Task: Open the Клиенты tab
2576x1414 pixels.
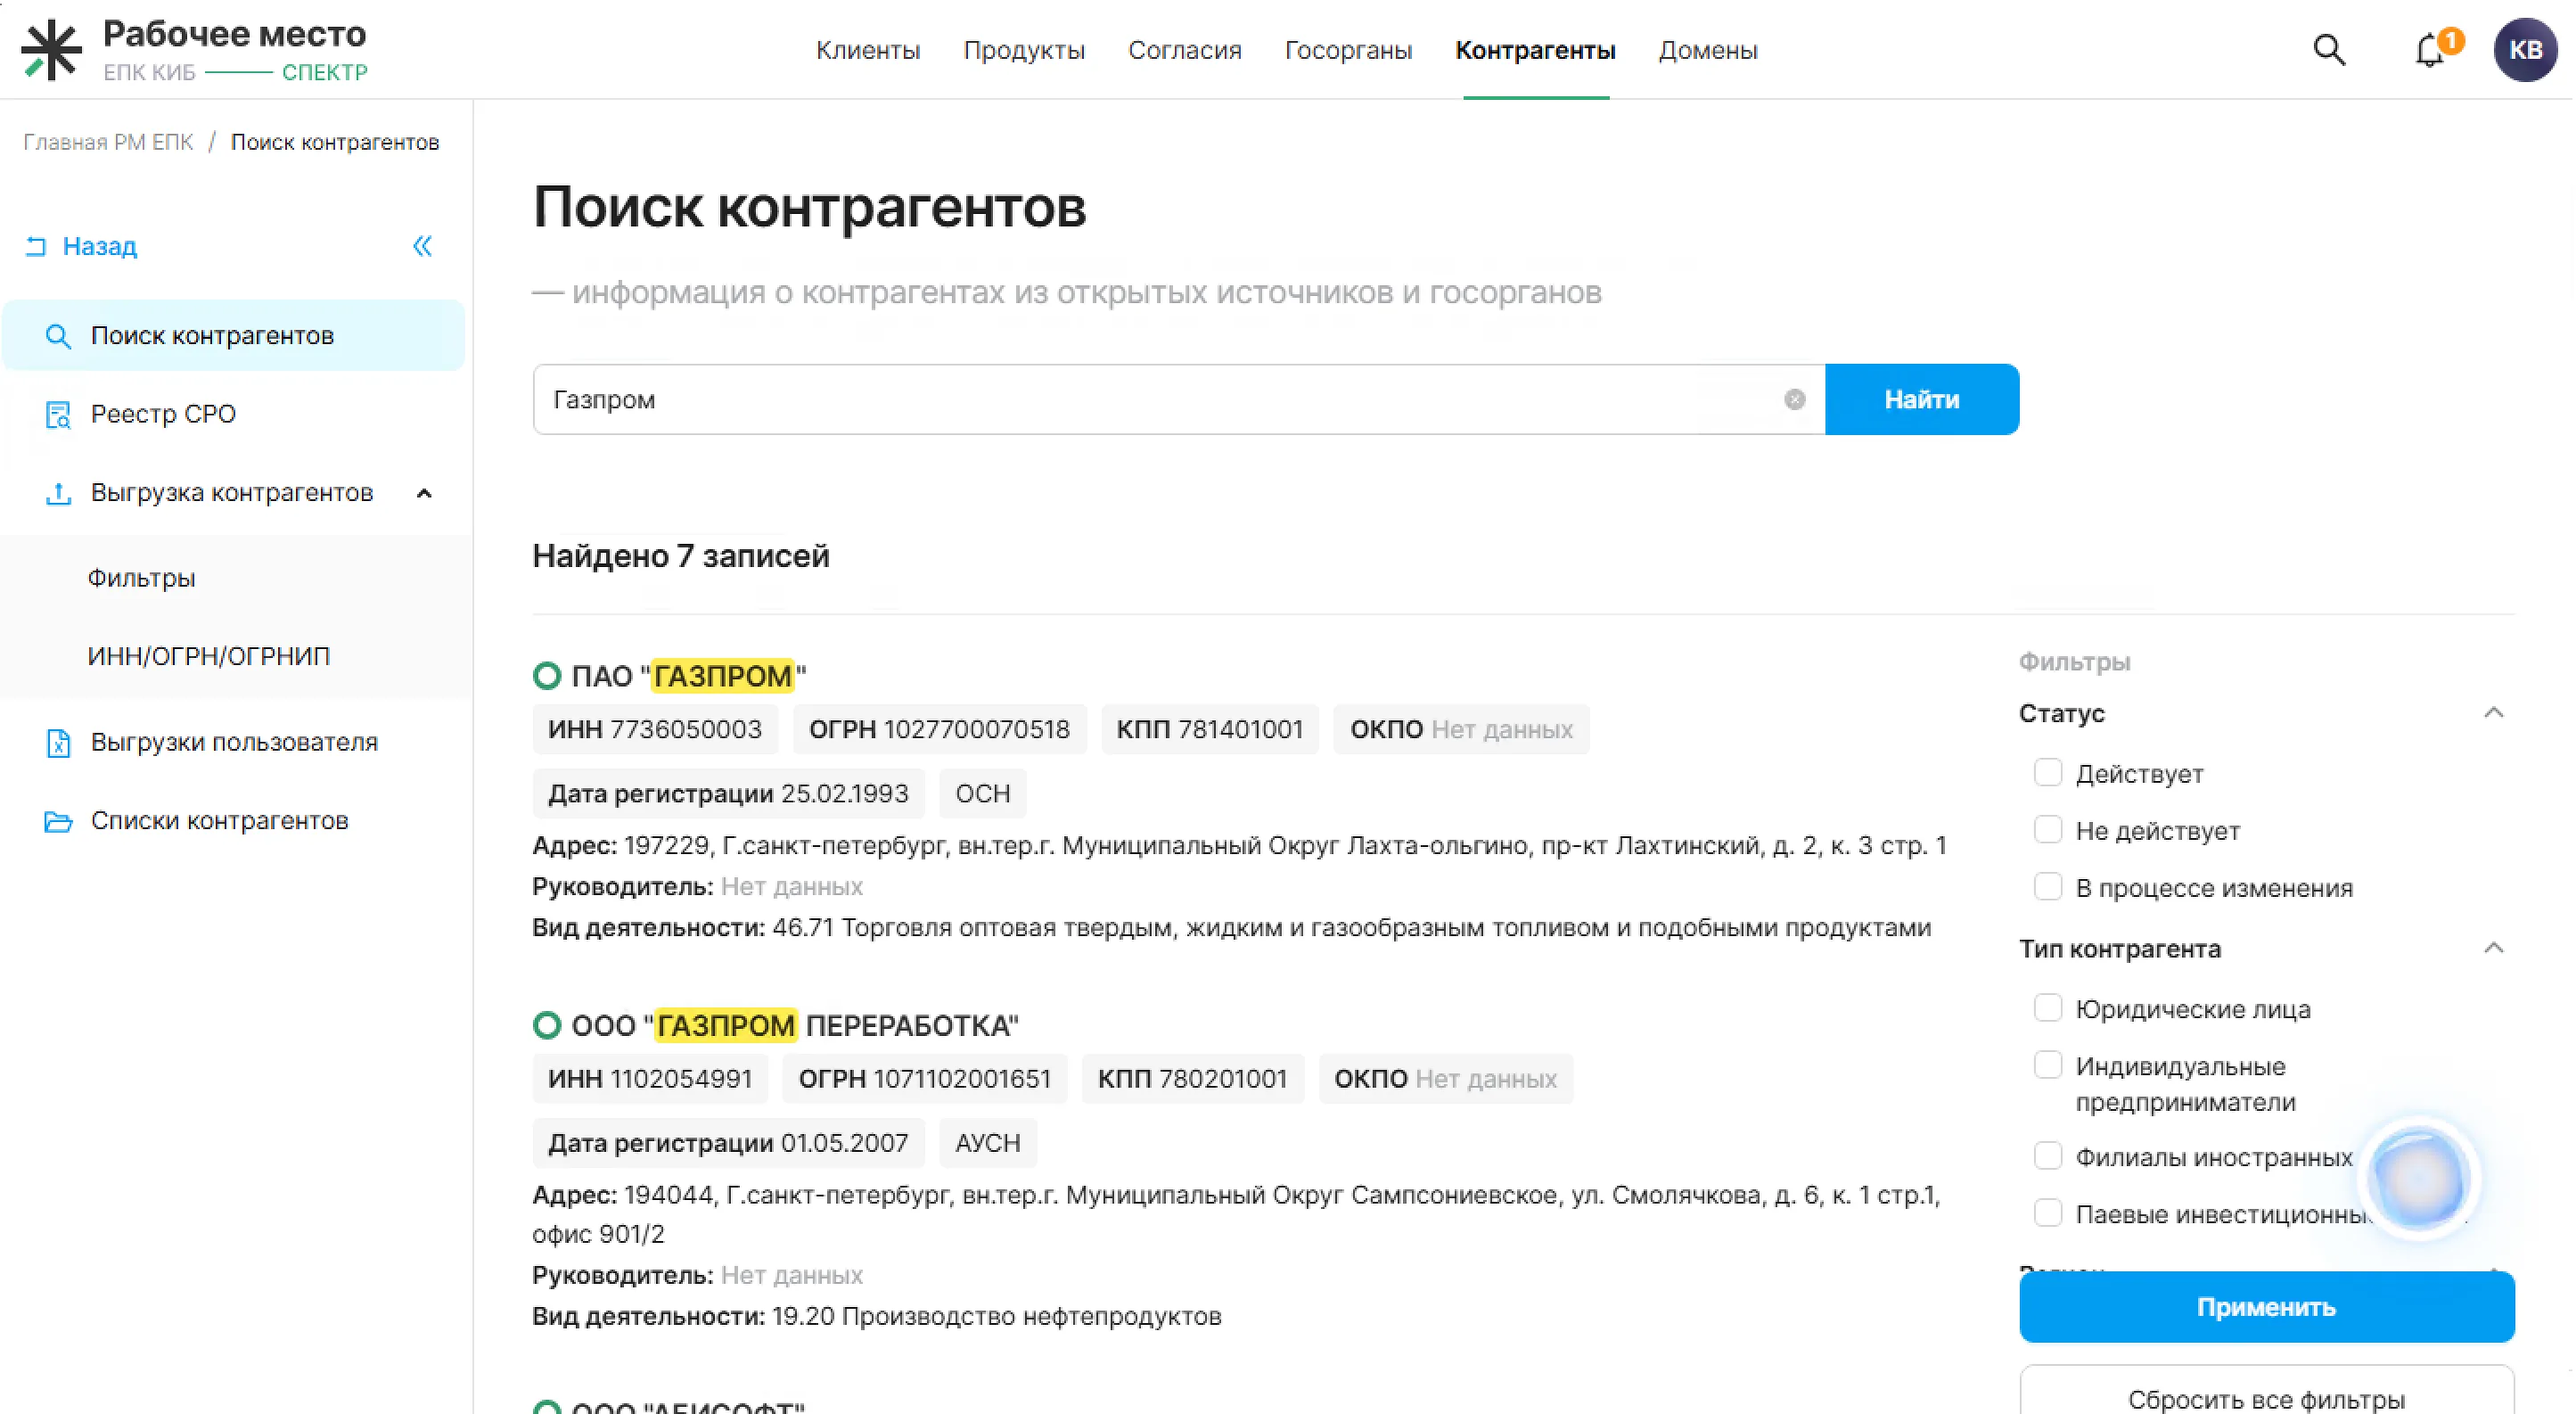Action: click(x=867, y=50)
